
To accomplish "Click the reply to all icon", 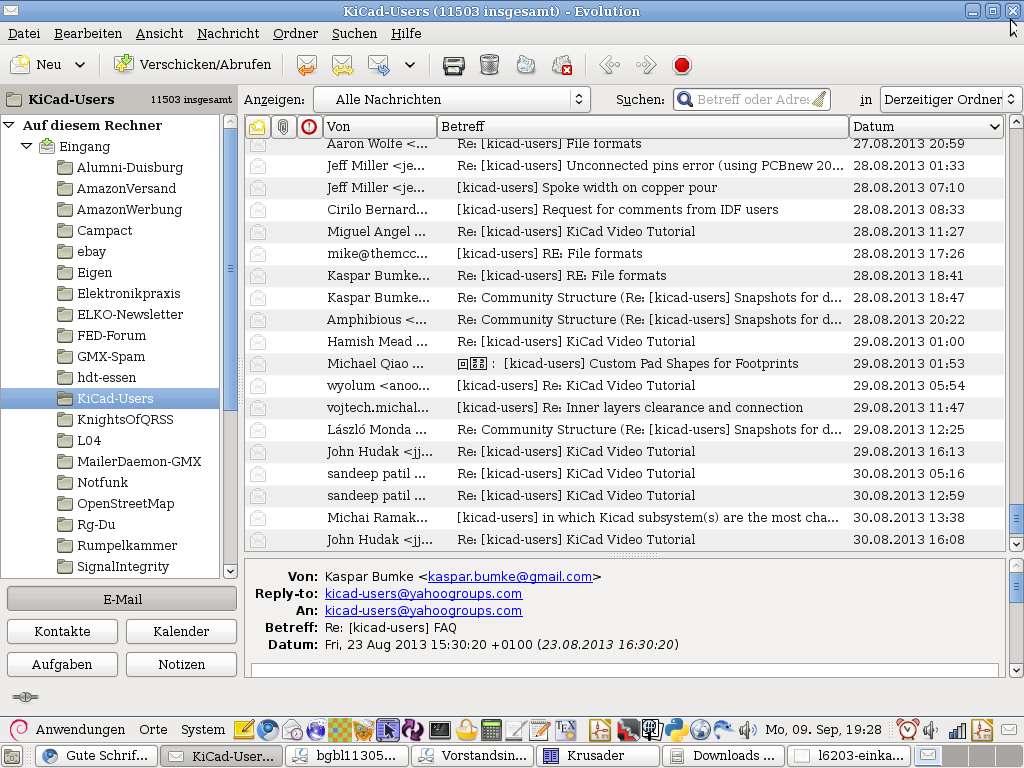I will coord(342,65).
